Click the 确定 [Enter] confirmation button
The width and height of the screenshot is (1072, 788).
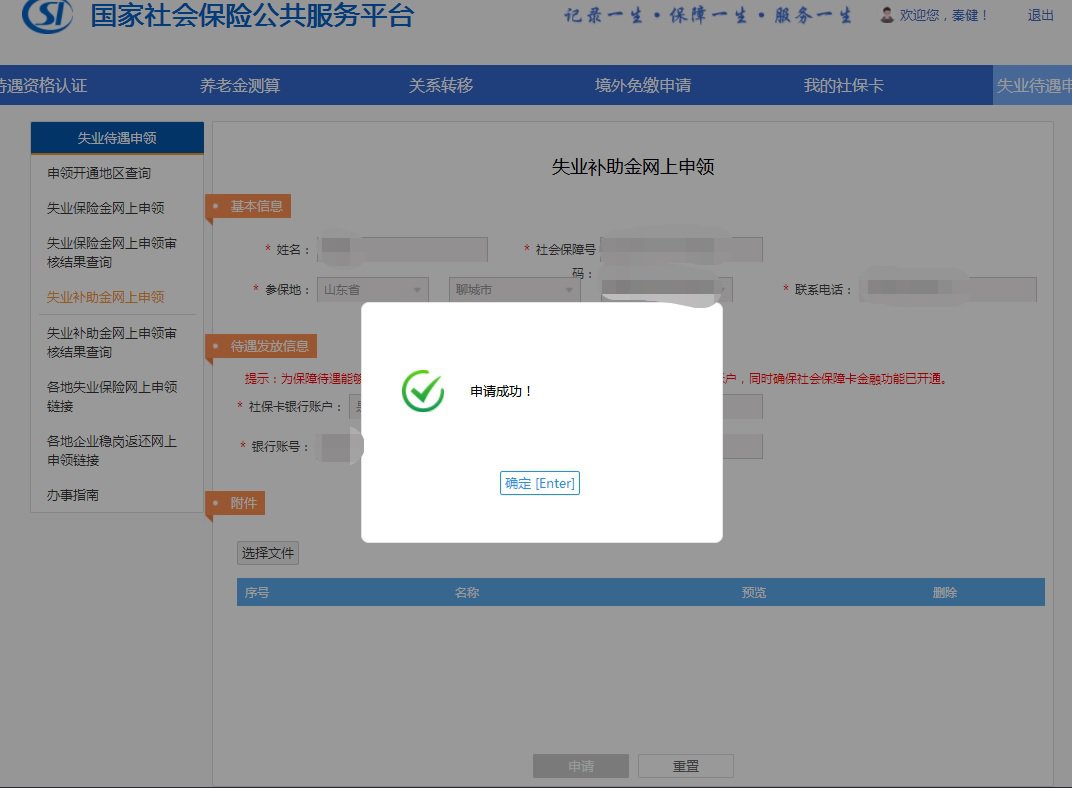[539, 484]
